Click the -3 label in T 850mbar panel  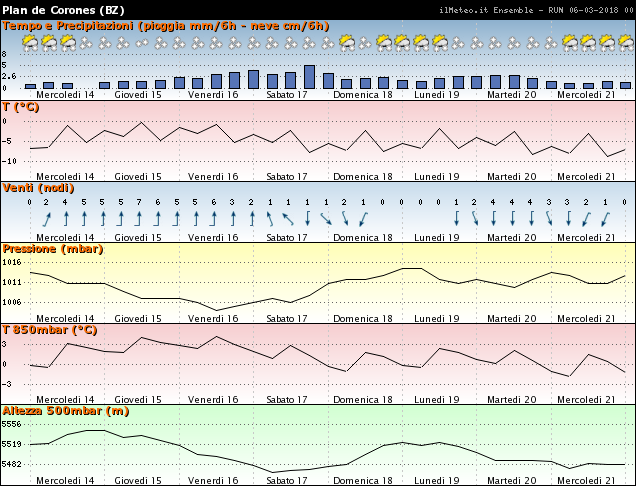tap(6, 384)
